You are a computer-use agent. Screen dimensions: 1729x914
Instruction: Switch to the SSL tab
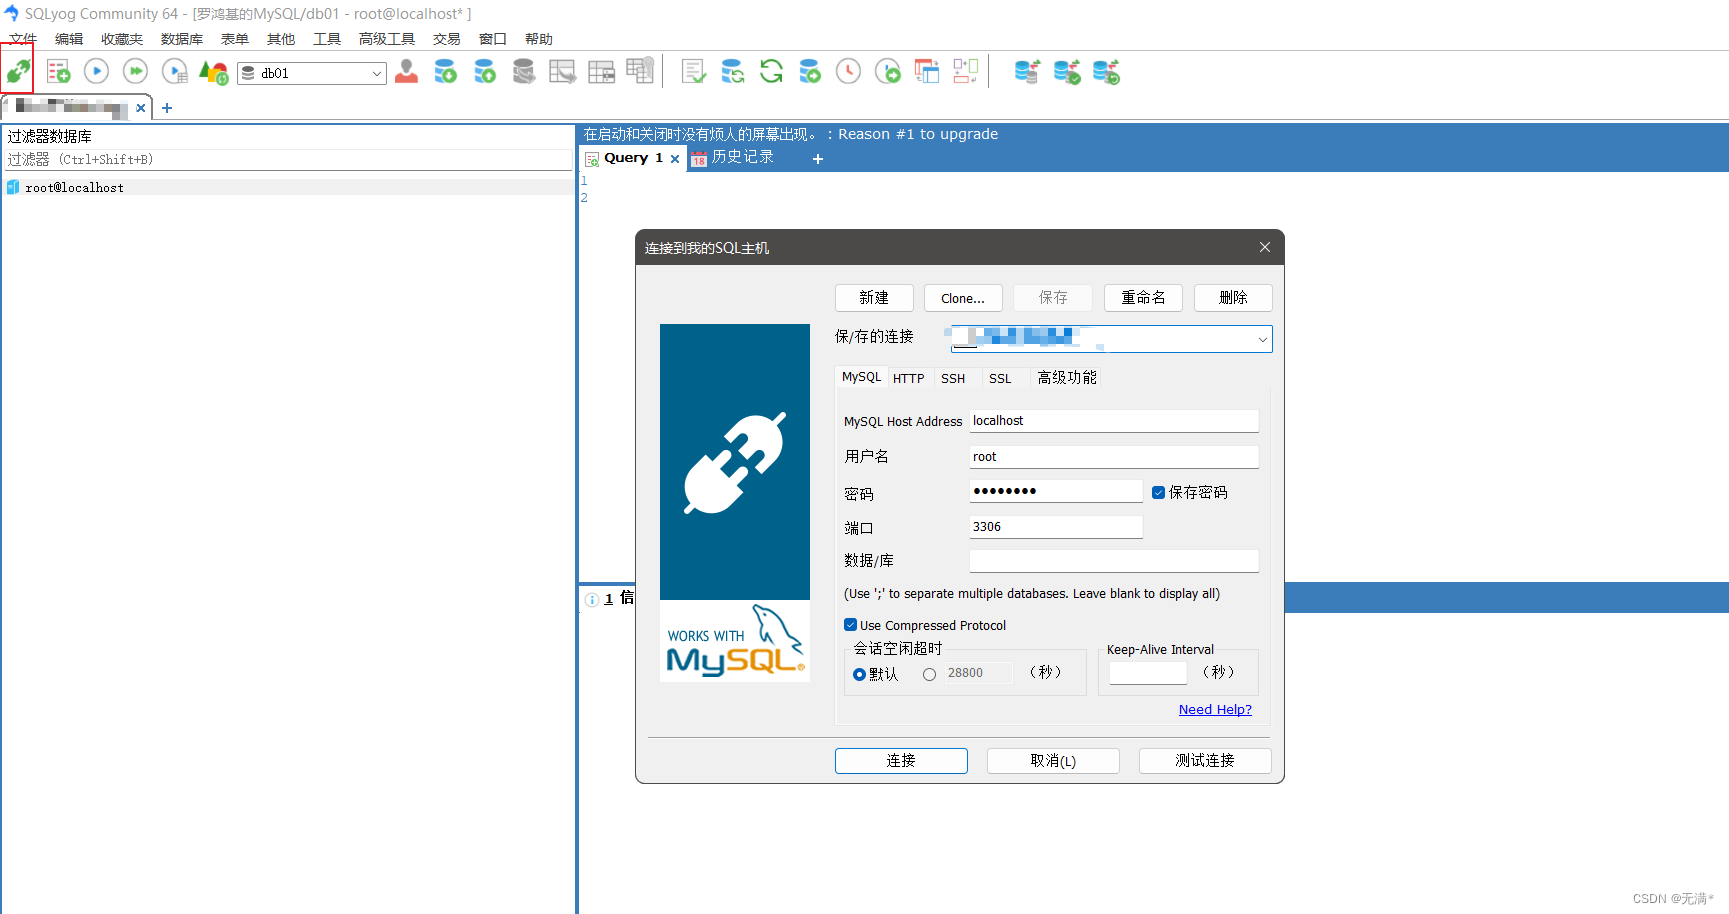point(1000,378)
